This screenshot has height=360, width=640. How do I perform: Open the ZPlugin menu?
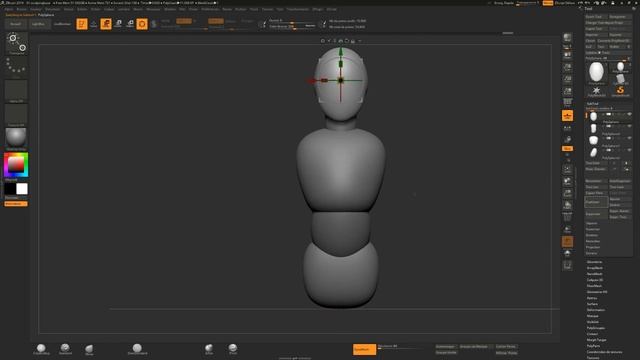tap(317, 9)
